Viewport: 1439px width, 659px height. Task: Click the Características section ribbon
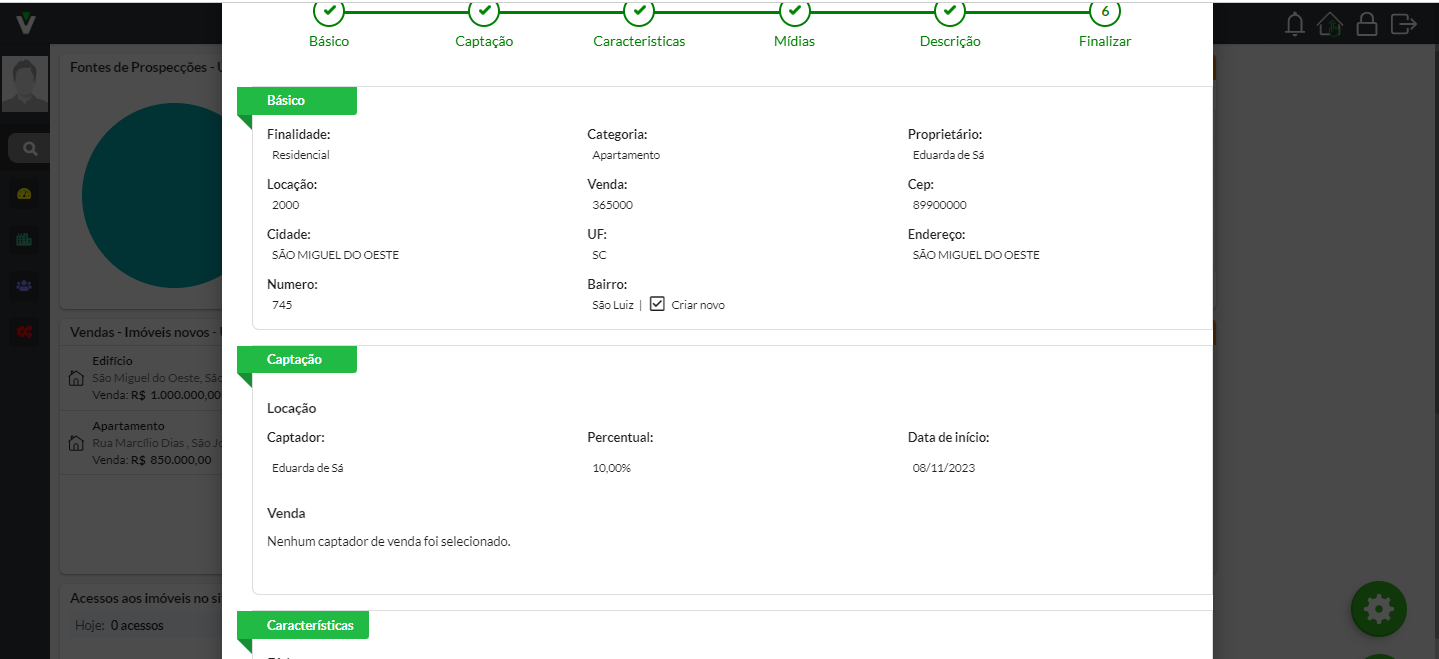303,625
